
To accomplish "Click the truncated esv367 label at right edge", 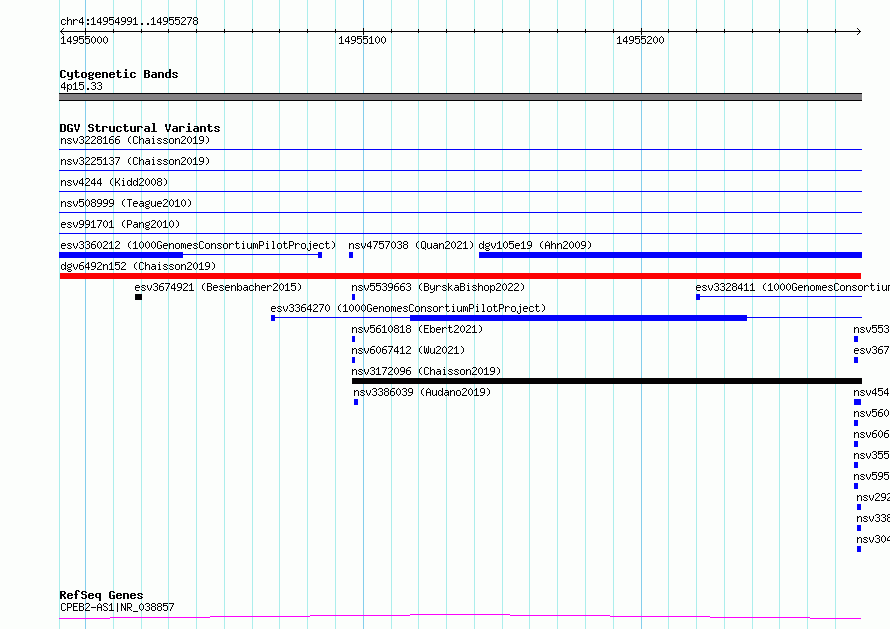I will (871, 350).
